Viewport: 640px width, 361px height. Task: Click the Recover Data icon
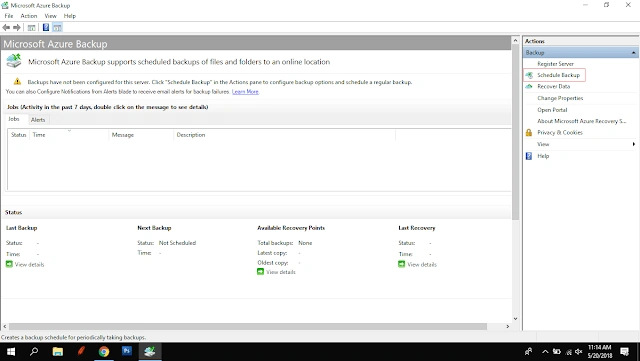point(529,87)
